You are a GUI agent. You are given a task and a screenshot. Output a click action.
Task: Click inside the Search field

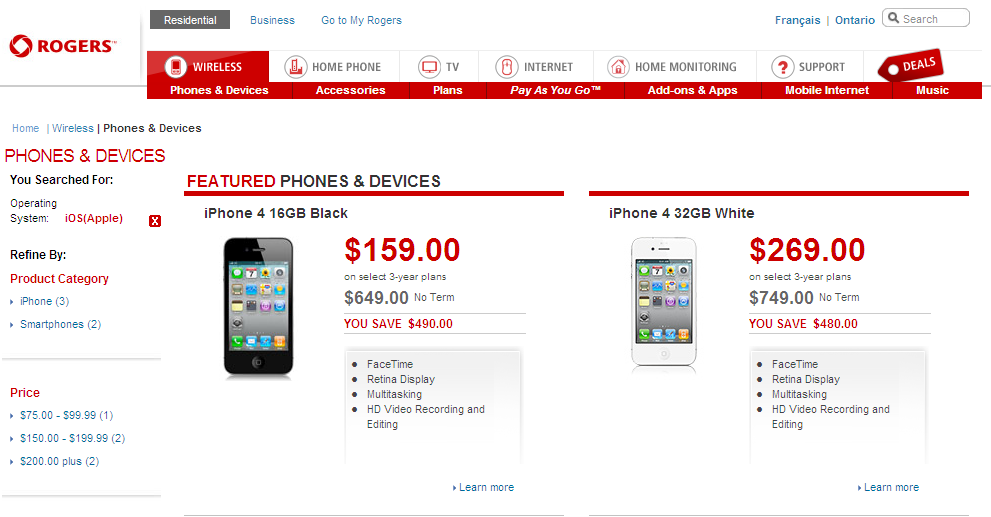click(x=926, y=18)
